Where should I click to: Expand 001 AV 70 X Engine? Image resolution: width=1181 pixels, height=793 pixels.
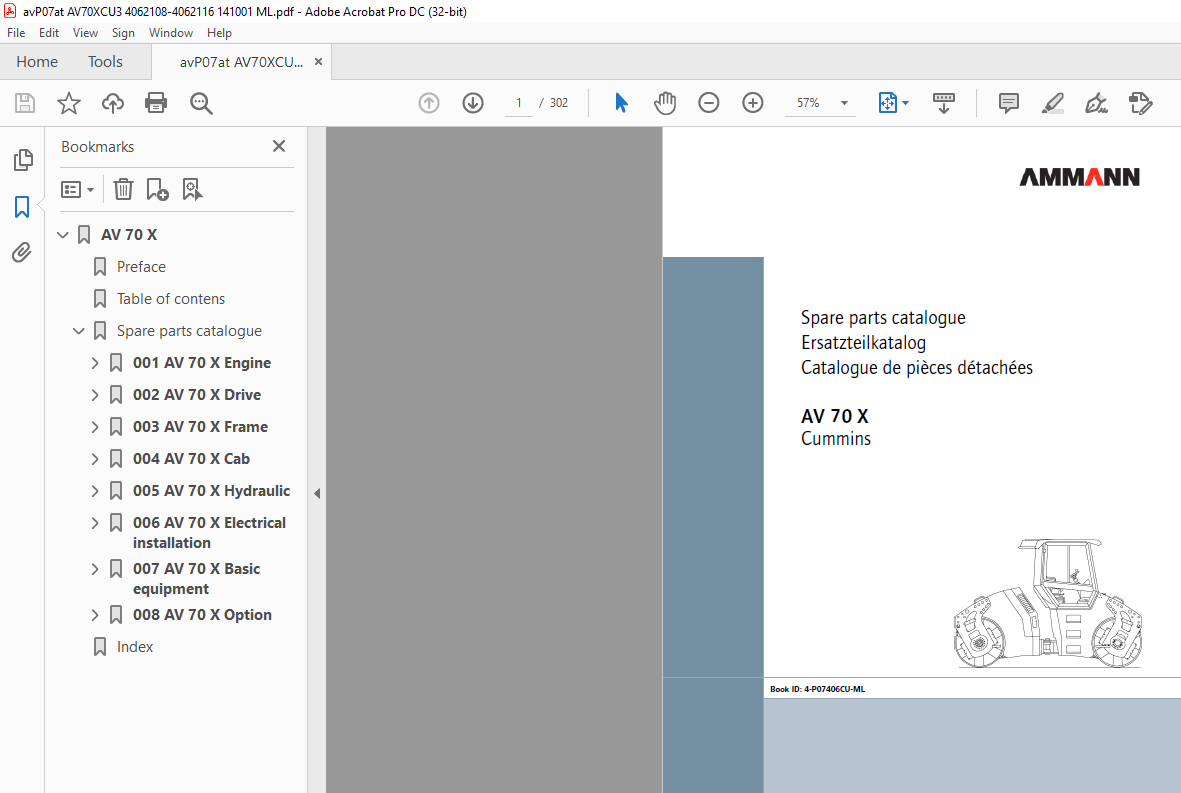[x=95, y=363]
